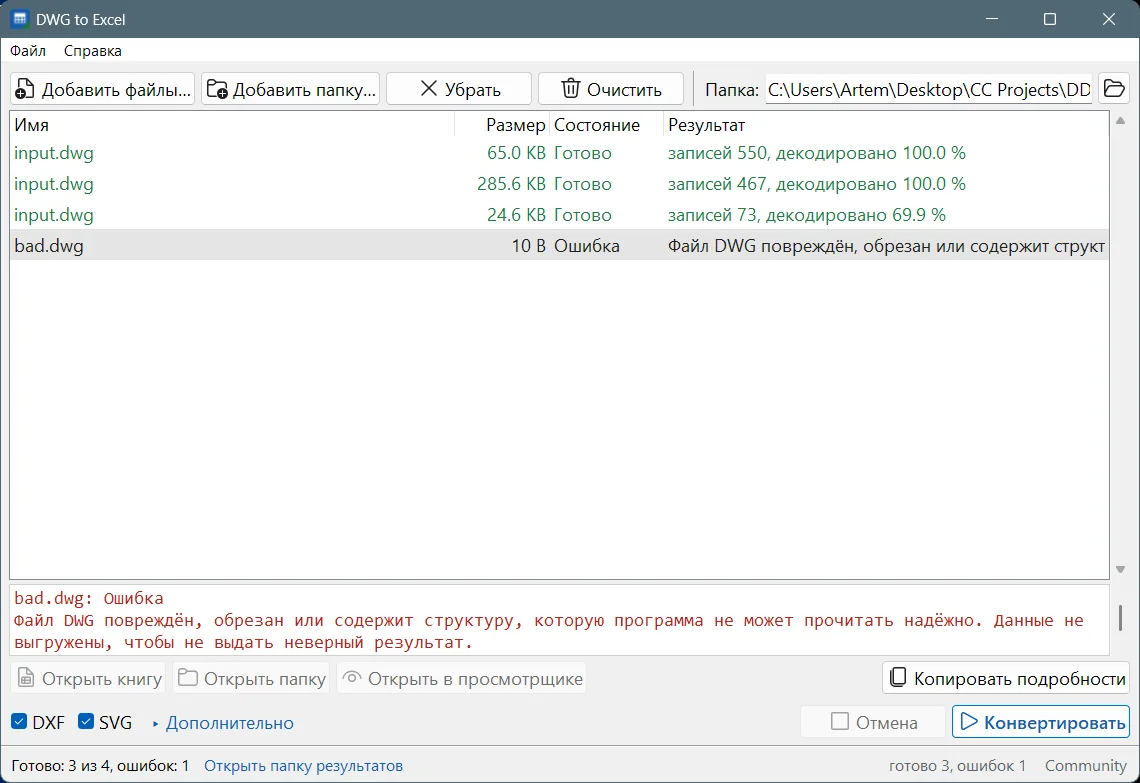1140x783 pixels.
Task: Click the Community edition label
Action: 1085,766
